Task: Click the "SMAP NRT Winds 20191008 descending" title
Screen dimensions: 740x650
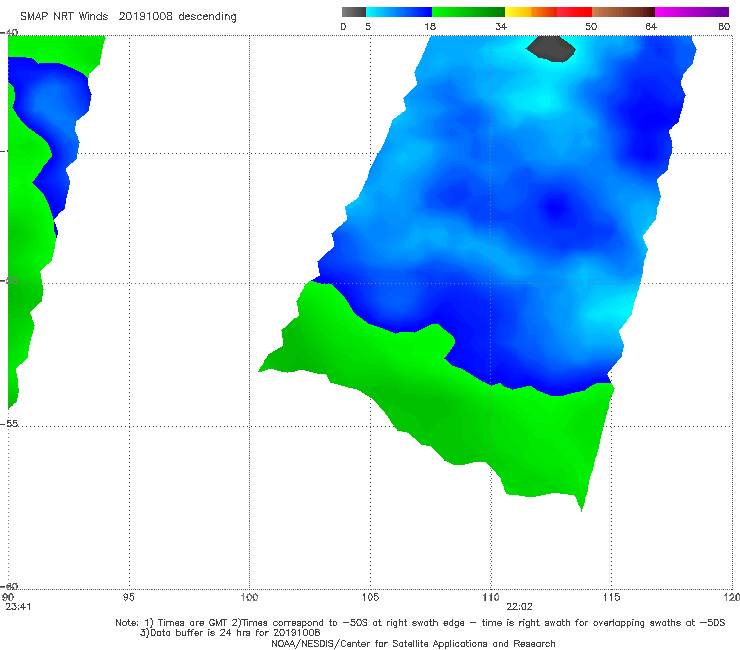Action: tap(128, 16)
